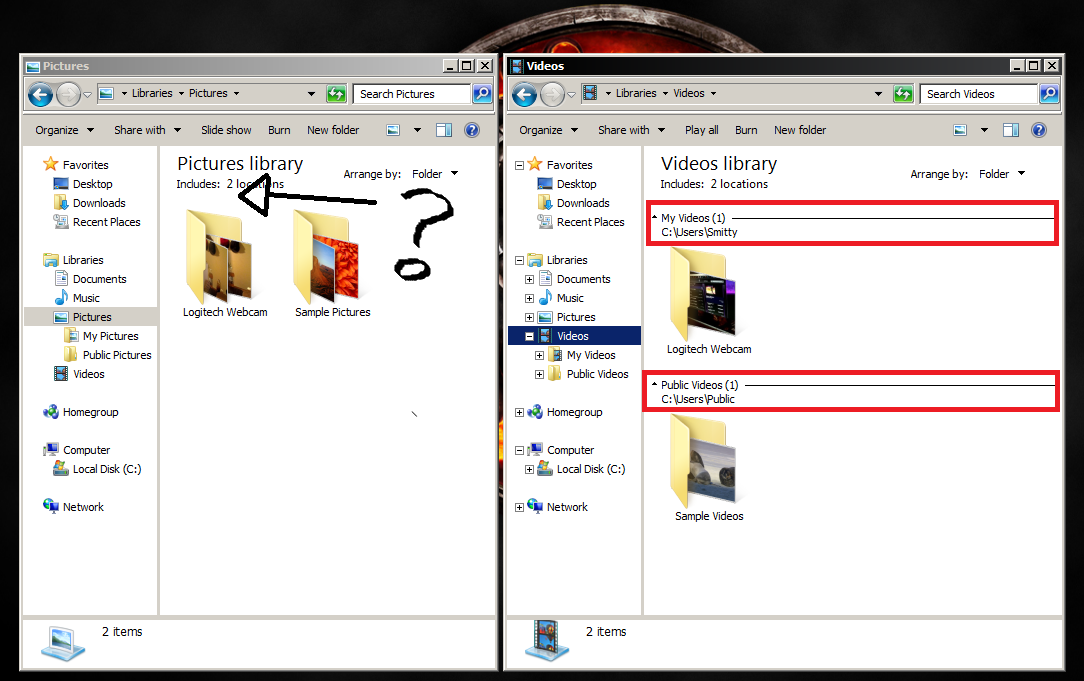The height and width of the screenshot is (681, 1084).
Task: Toggle preview pane in Videos window
Action: [1011, 130]
